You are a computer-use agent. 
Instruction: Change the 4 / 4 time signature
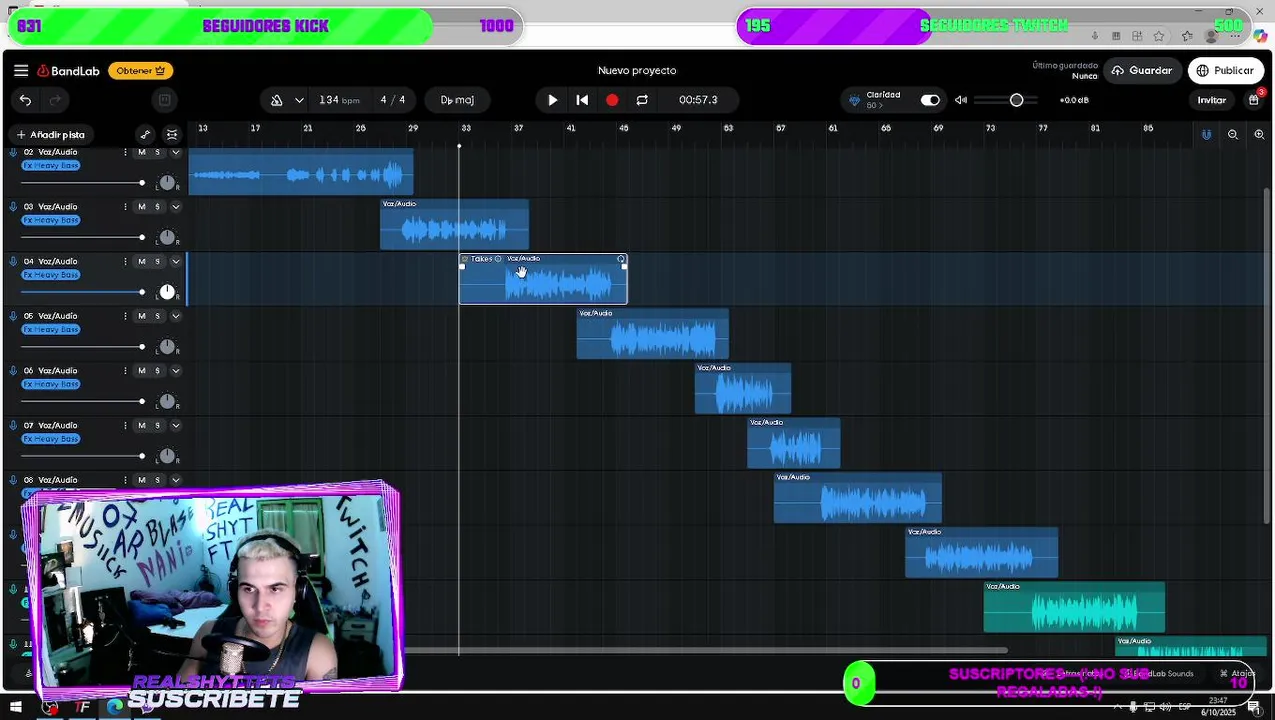[x=393, y=100]
